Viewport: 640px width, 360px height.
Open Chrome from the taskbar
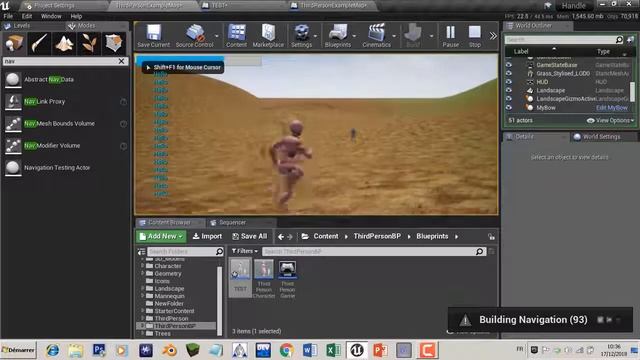[287, 350]
